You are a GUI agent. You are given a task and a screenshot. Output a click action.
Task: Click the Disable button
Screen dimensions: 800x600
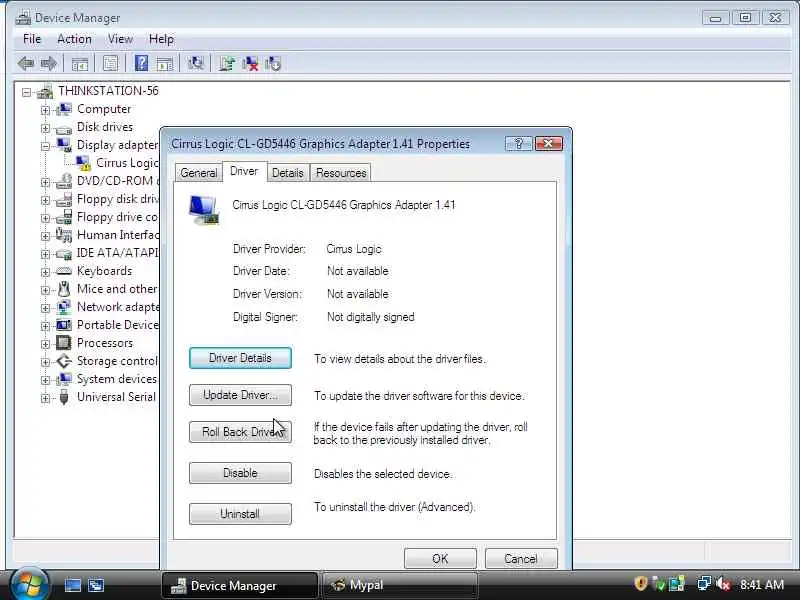click(240, 473)
